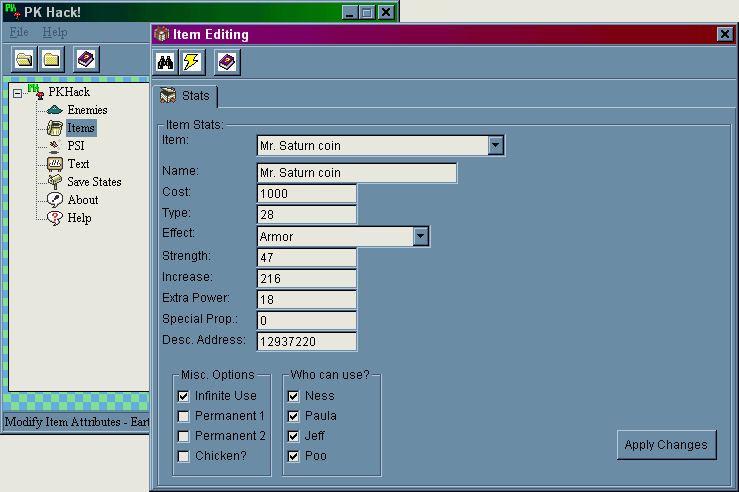Uncheck Paula in Who can use
Viewport: 739px width, 492px height.
tap(293, 416)
